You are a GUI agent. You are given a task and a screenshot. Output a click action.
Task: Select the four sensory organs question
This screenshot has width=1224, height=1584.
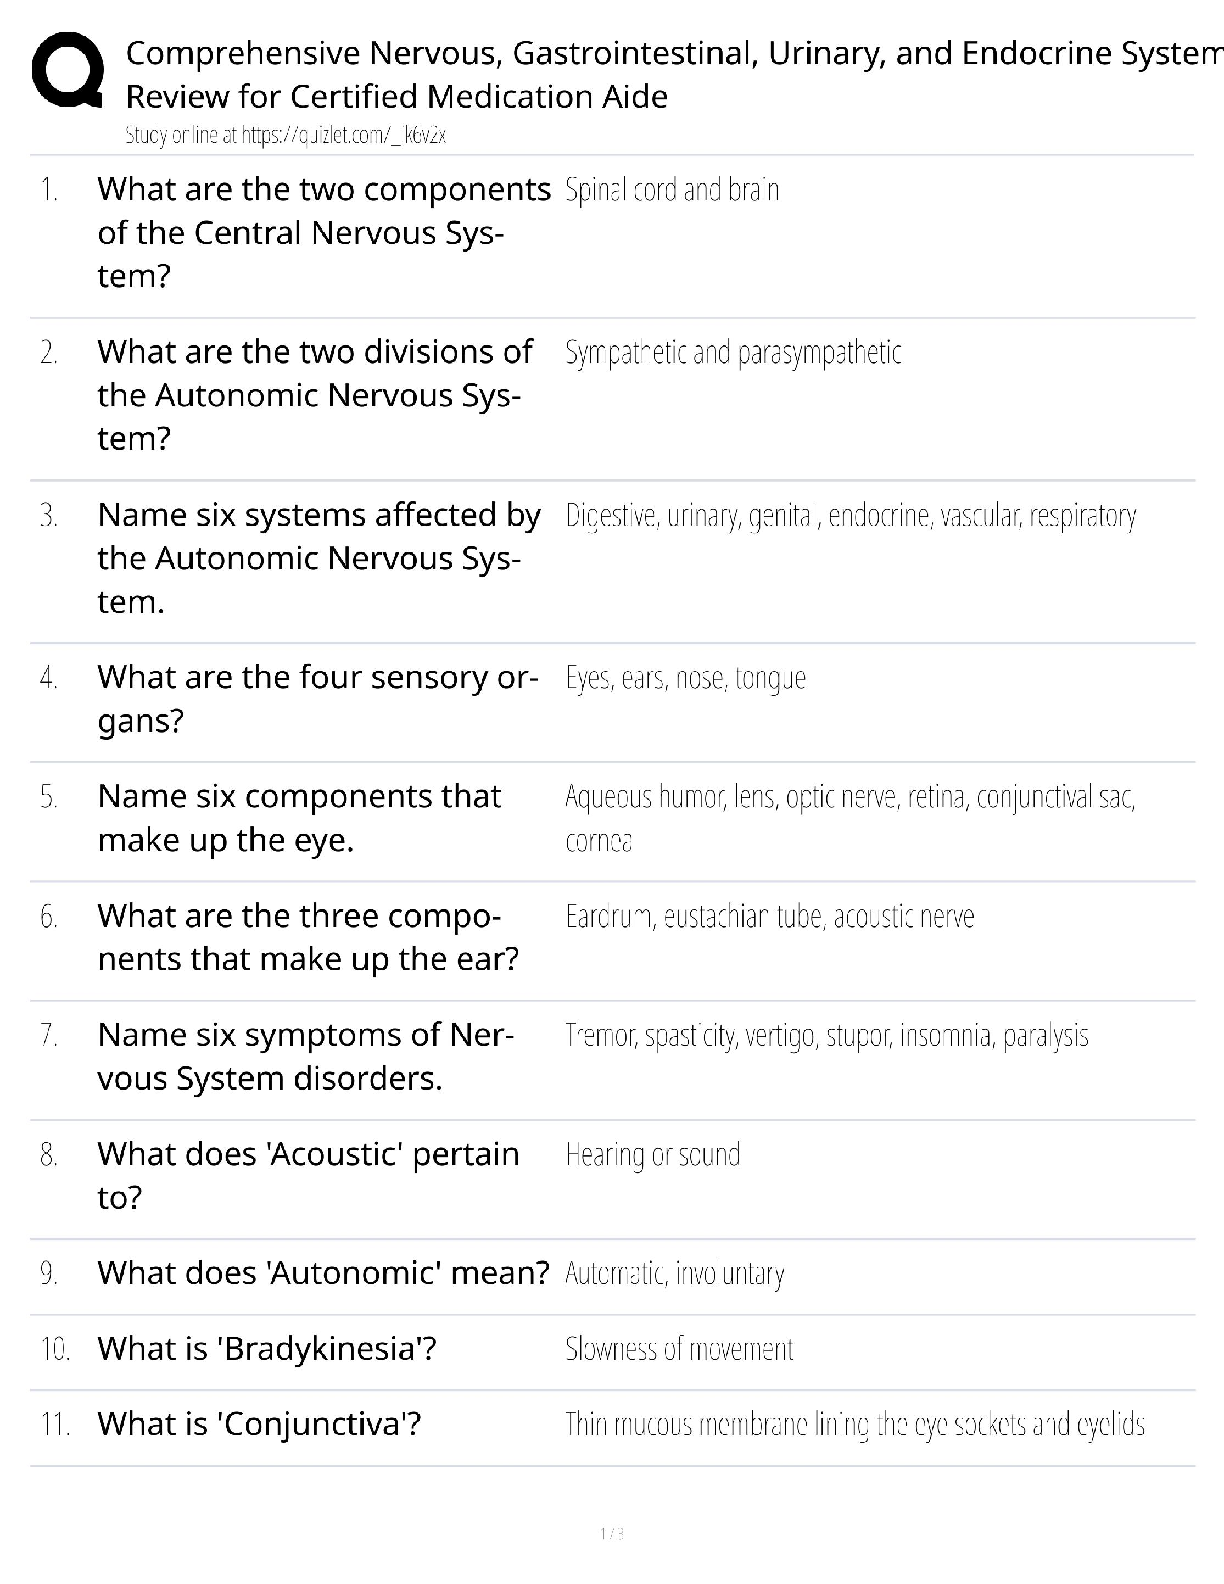point(316,698)
